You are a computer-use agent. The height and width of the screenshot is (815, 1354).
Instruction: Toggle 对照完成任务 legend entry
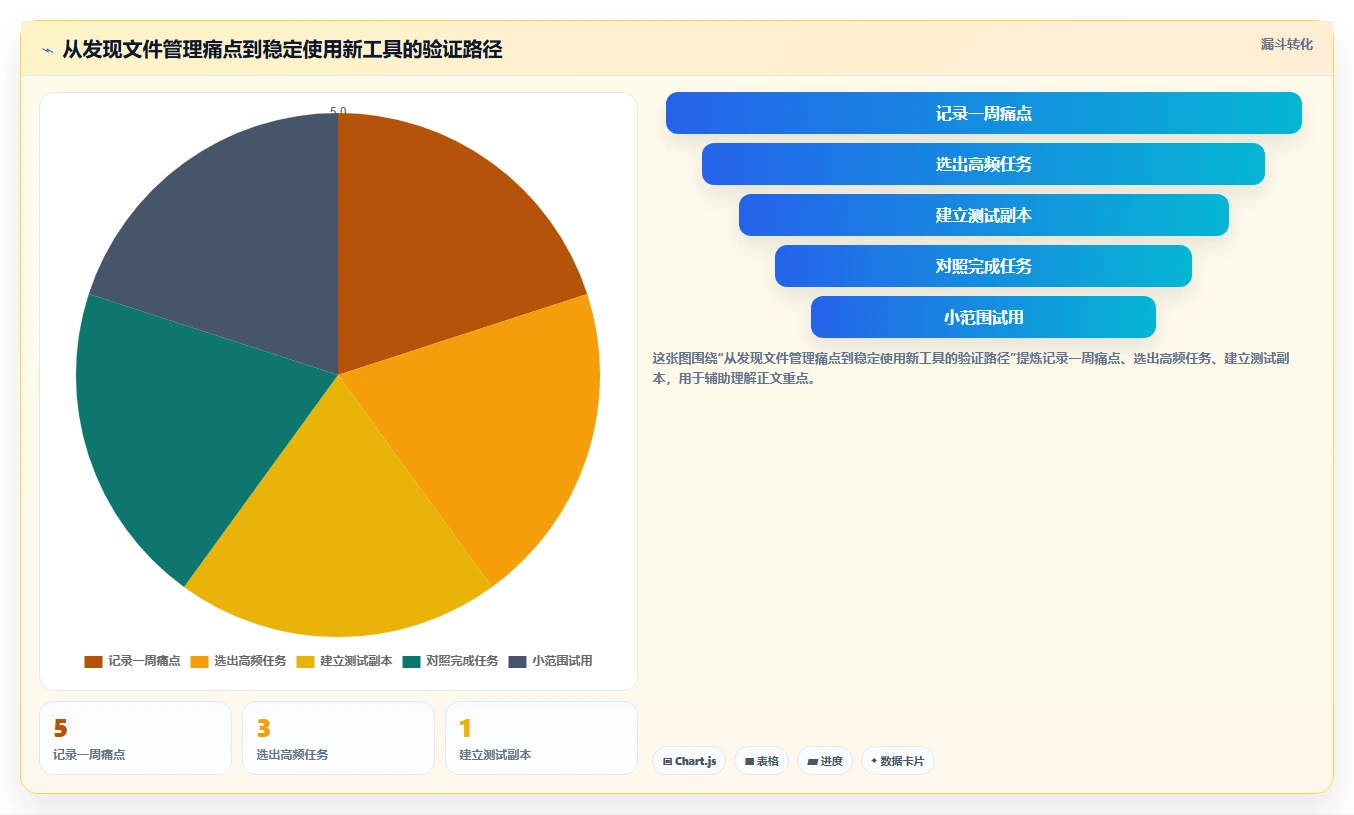(x=450, y=661)
